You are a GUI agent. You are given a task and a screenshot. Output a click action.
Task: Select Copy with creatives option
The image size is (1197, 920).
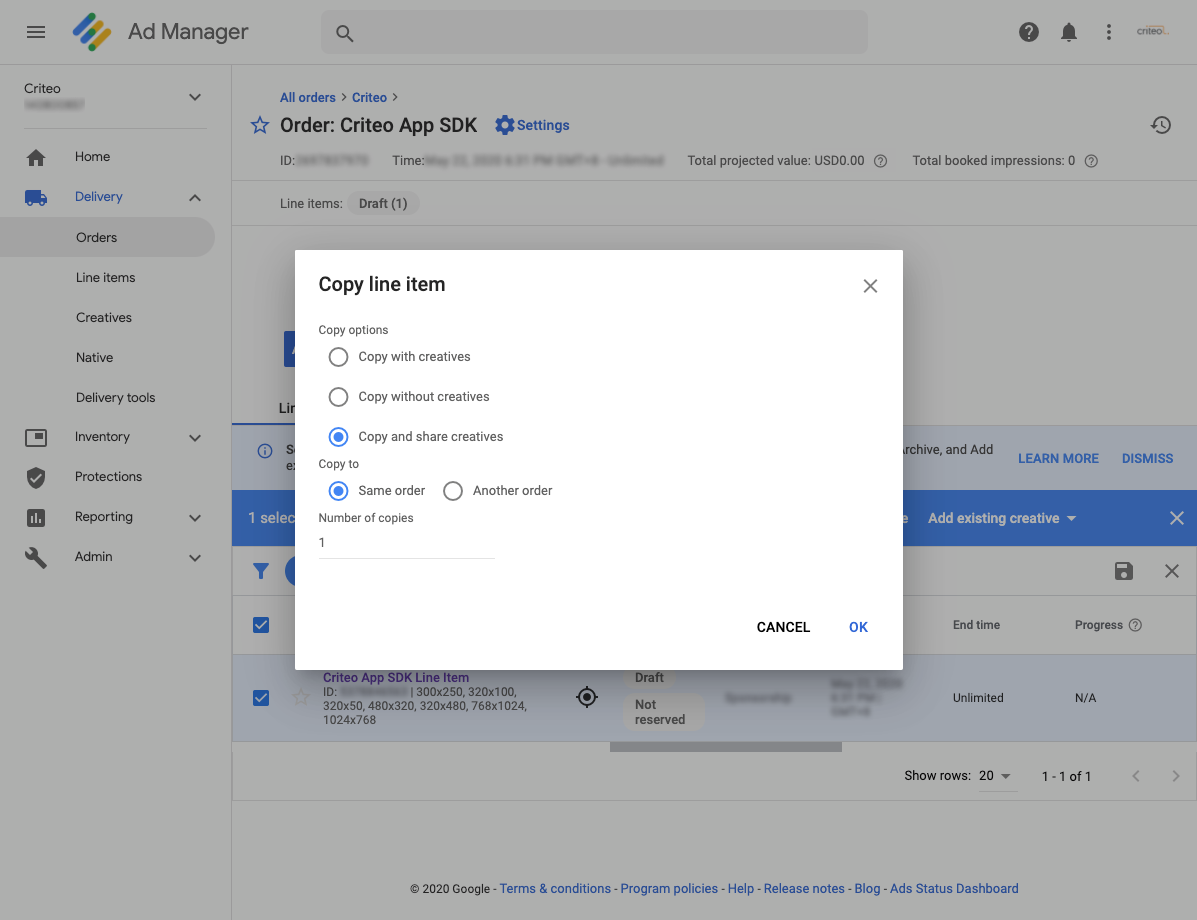click(x=338, y=357)
